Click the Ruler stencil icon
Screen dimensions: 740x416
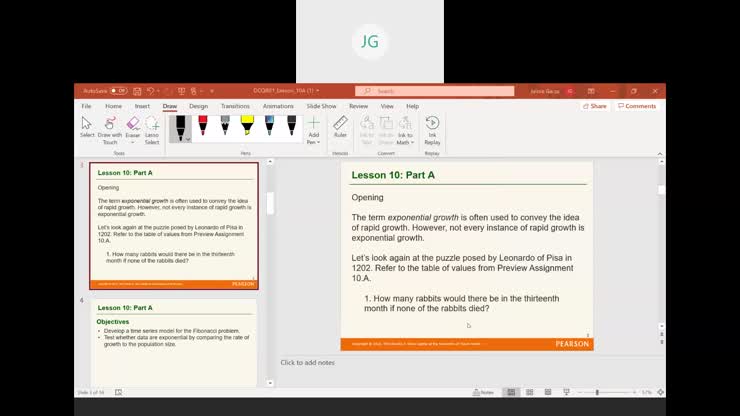pos(340,127)
